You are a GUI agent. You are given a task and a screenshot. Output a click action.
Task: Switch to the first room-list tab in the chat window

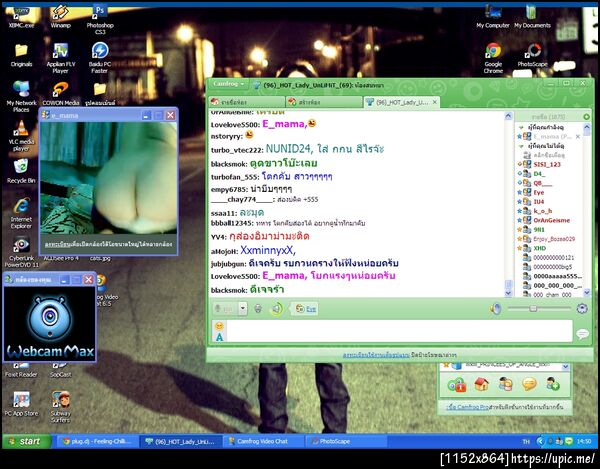coord(247,102)
